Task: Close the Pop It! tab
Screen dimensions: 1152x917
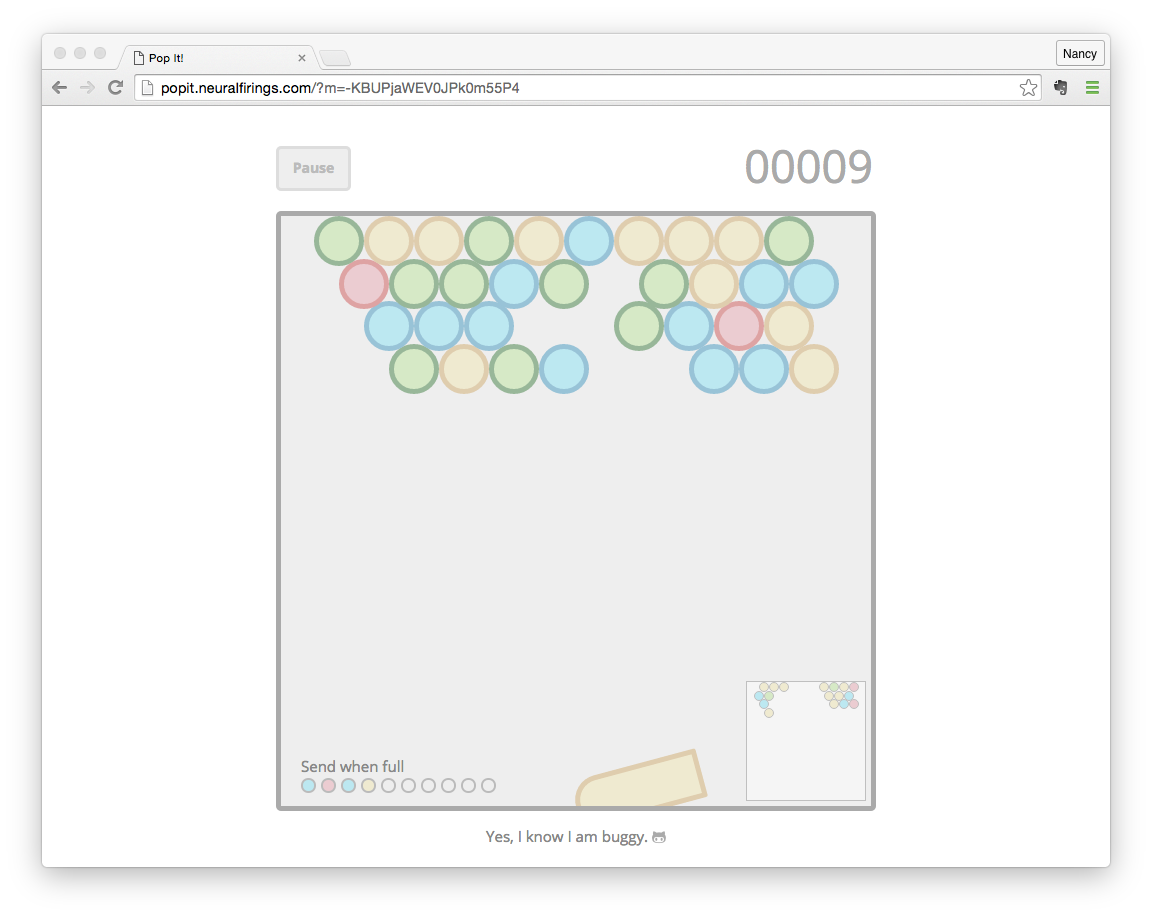Action: [302, 58]
